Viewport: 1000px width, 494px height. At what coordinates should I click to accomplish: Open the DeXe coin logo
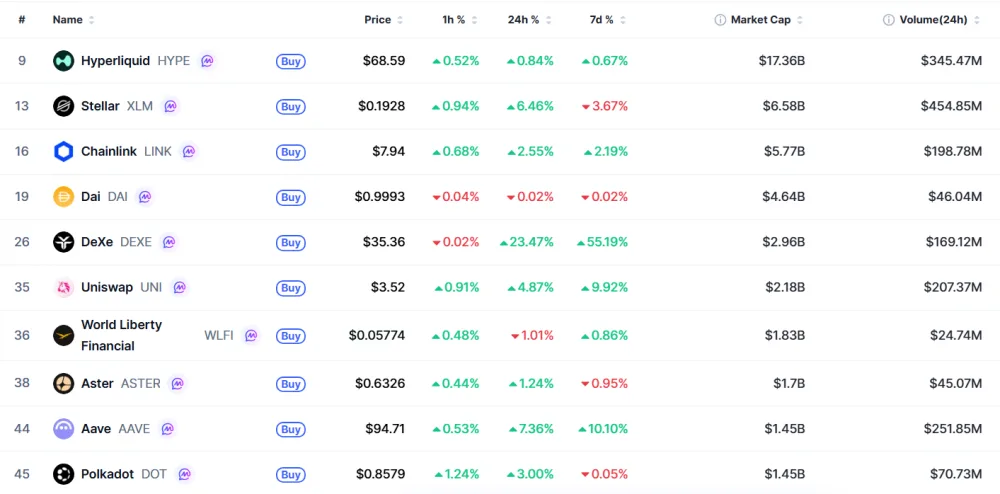(64, 242)
